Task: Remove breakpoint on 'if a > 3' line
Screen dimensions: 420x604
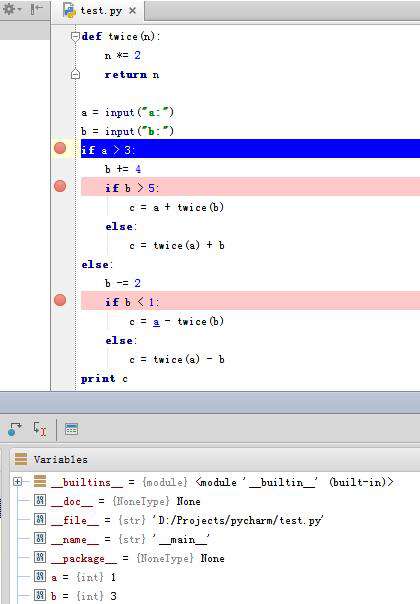Action: click(60, 148)
